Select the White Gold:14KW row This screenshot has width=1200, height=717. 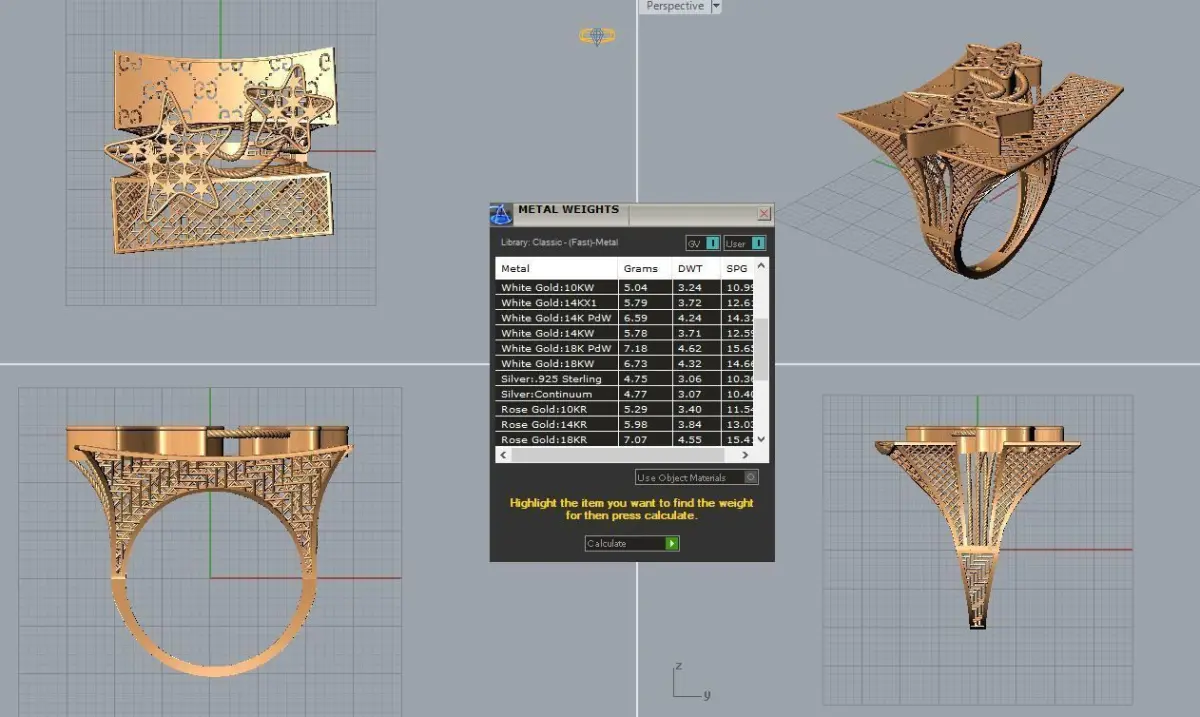point(625,333)
